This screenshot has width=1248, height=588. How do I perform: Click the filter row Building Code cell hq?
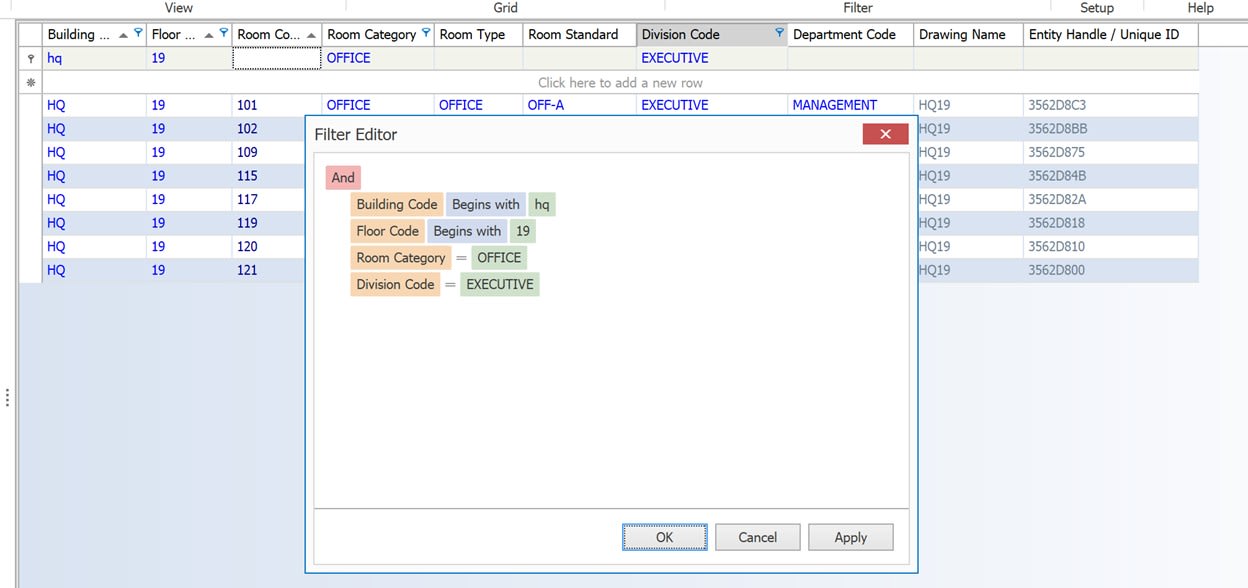(94, 58)
